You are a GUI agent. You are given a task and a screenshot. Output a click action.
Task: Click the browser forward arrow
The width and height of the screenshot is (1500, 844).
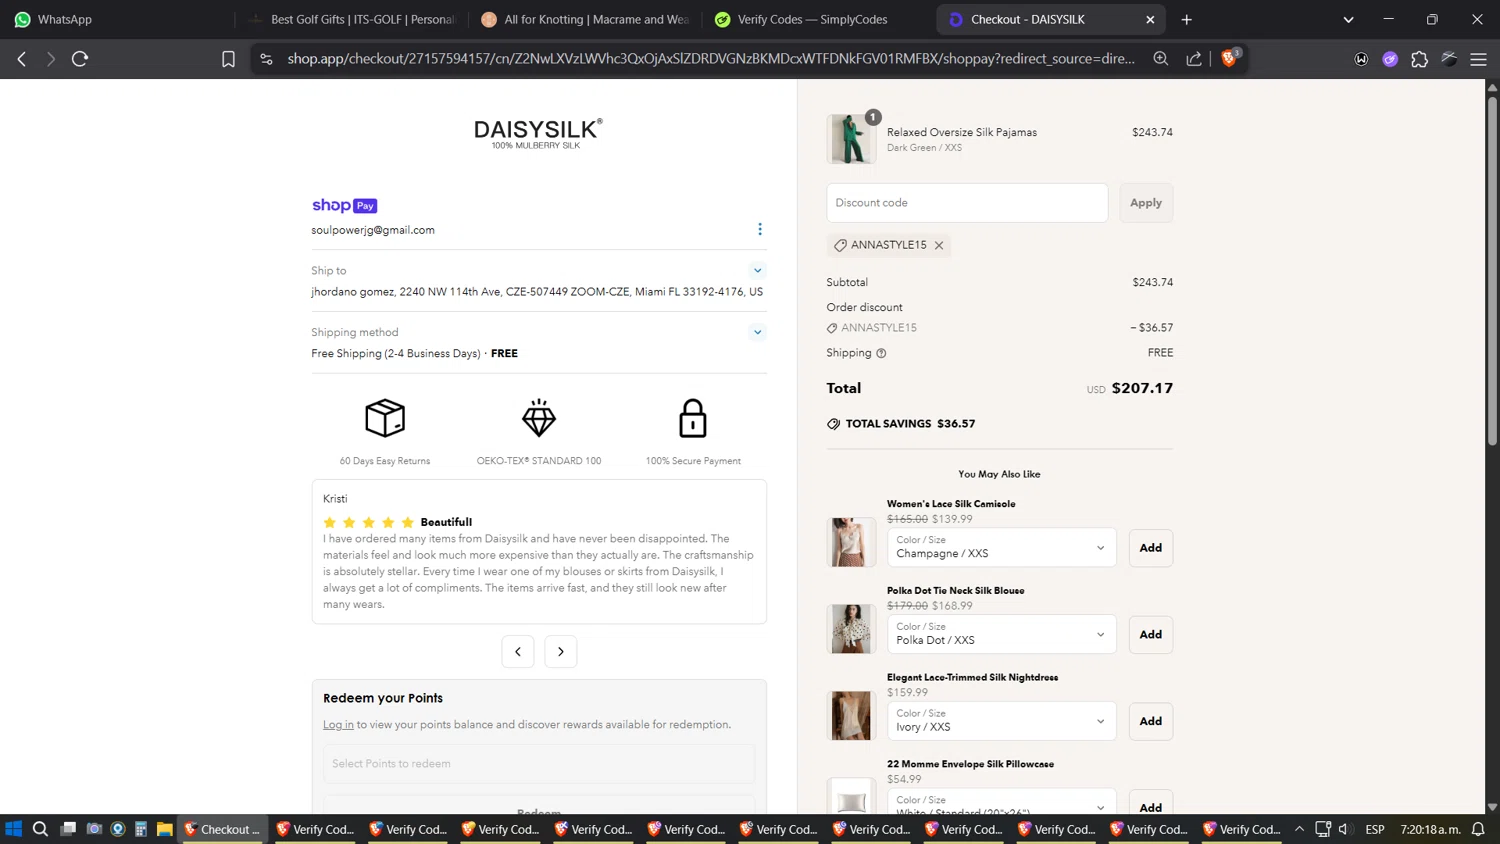tap(50, 59)
